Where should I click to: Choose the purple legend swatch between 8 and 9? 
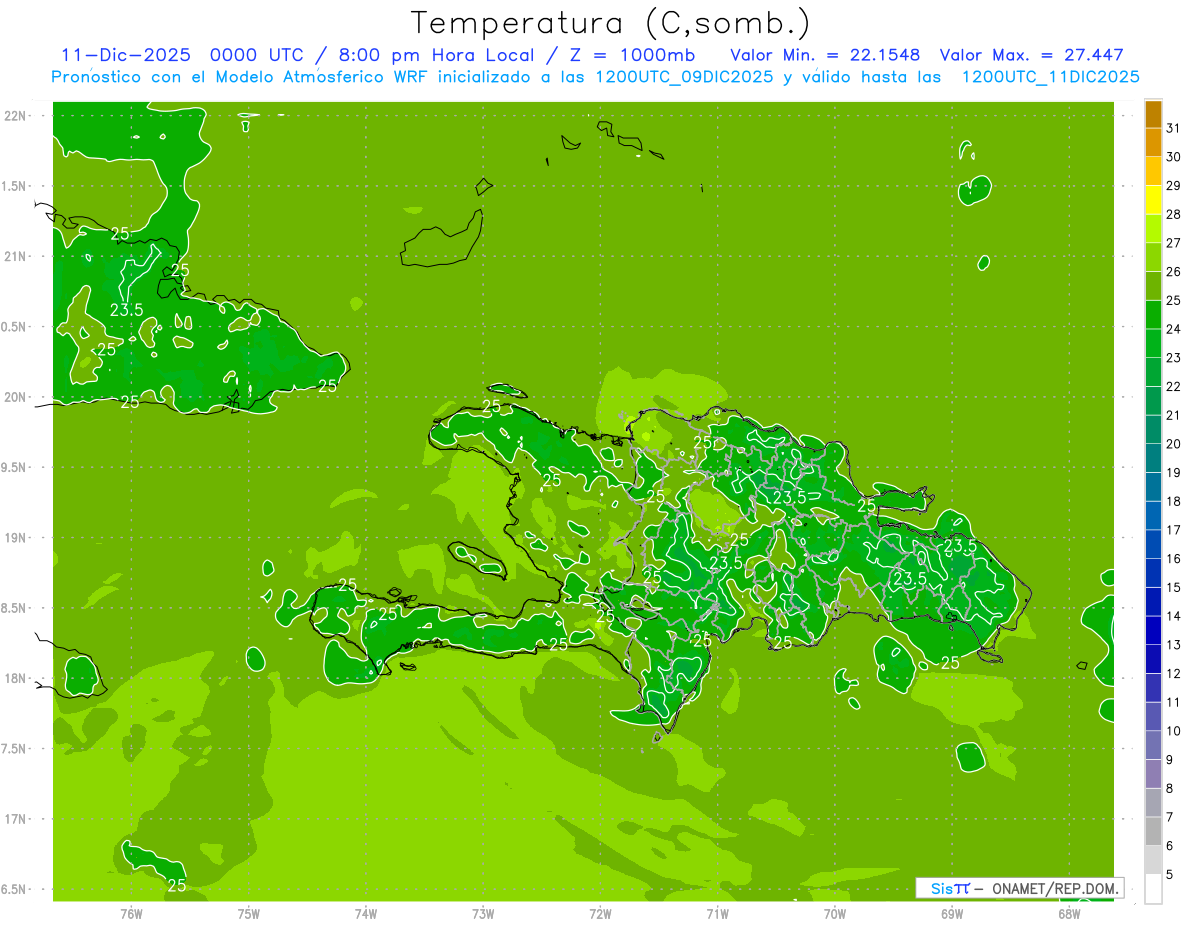(1153, 774)
